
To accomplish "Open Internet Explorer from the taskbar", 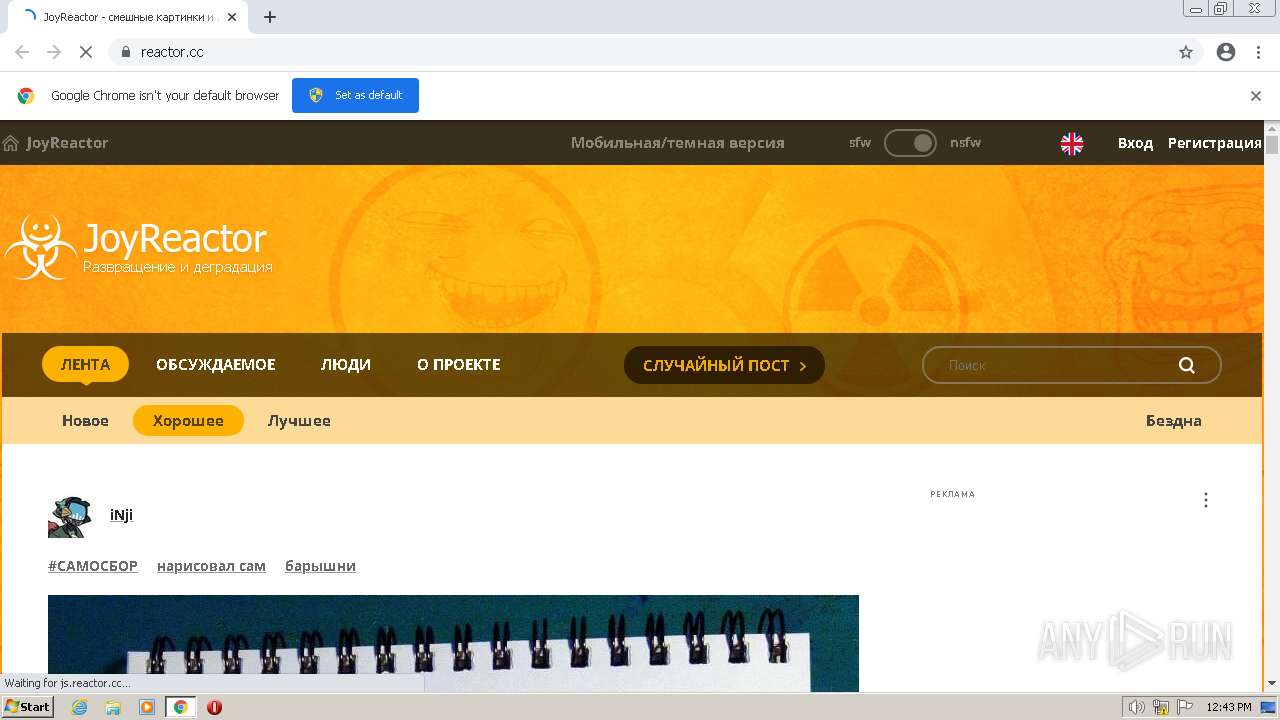I will point(80,707).
